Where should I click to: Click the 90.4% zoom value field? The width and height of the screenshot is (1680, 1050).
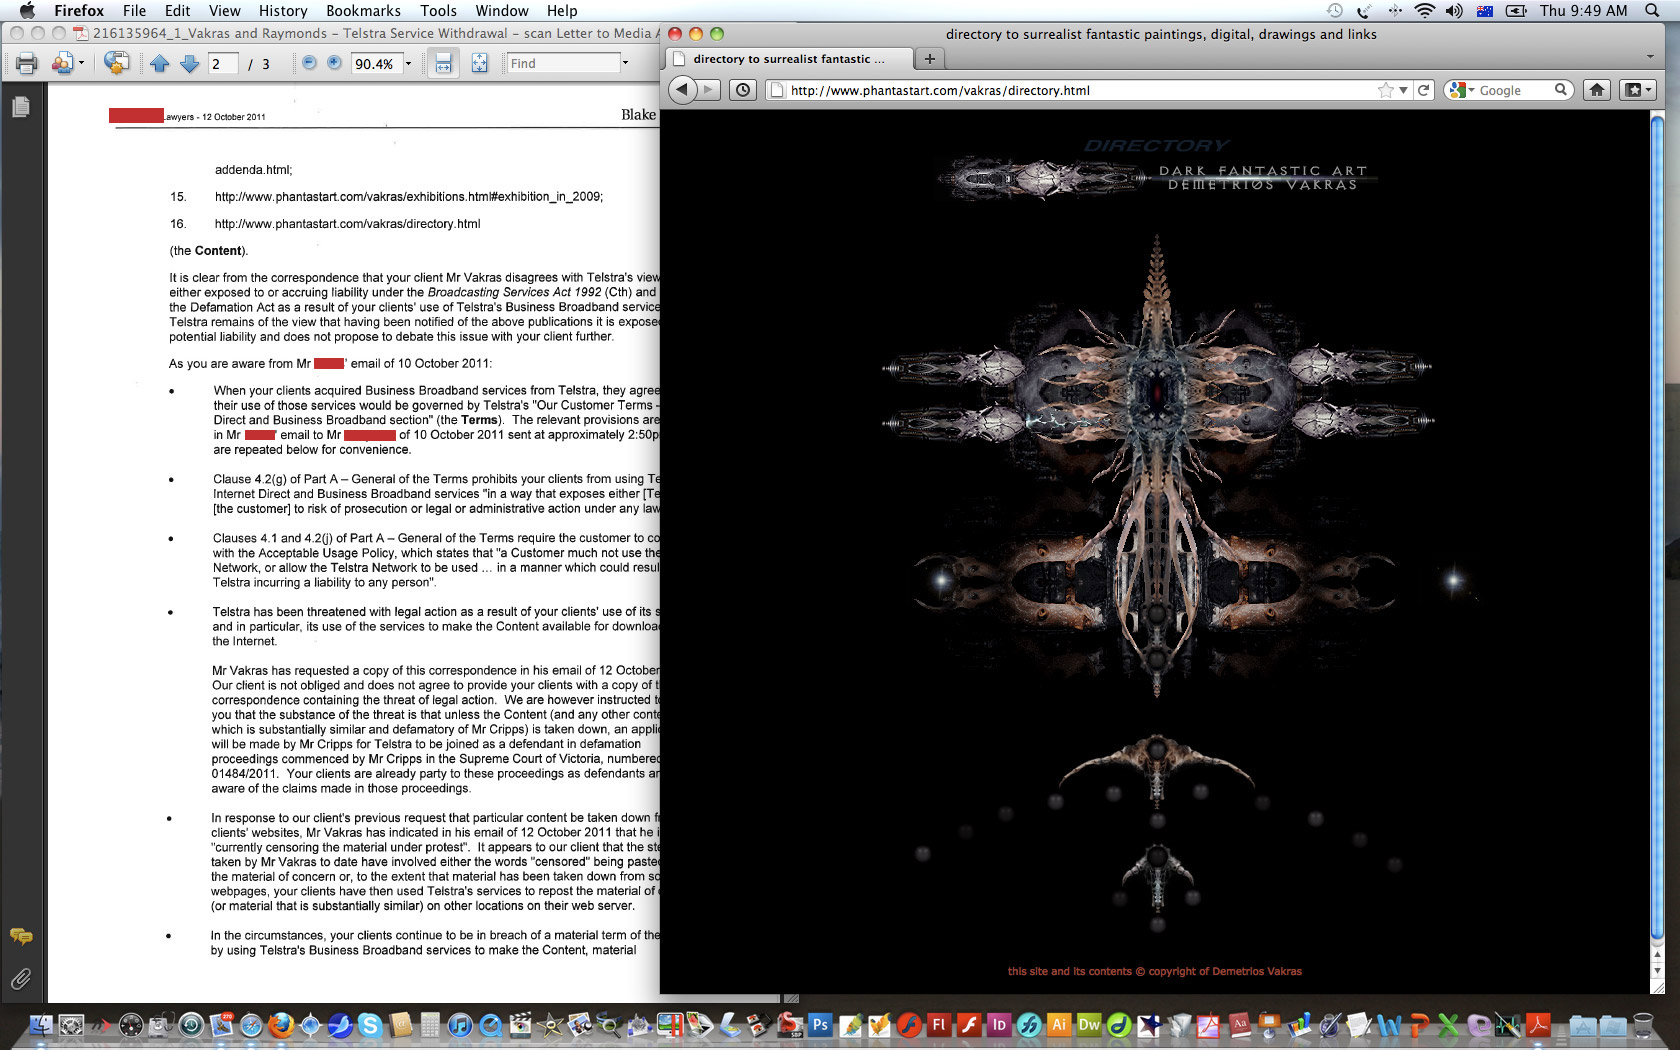pos(376,64)
